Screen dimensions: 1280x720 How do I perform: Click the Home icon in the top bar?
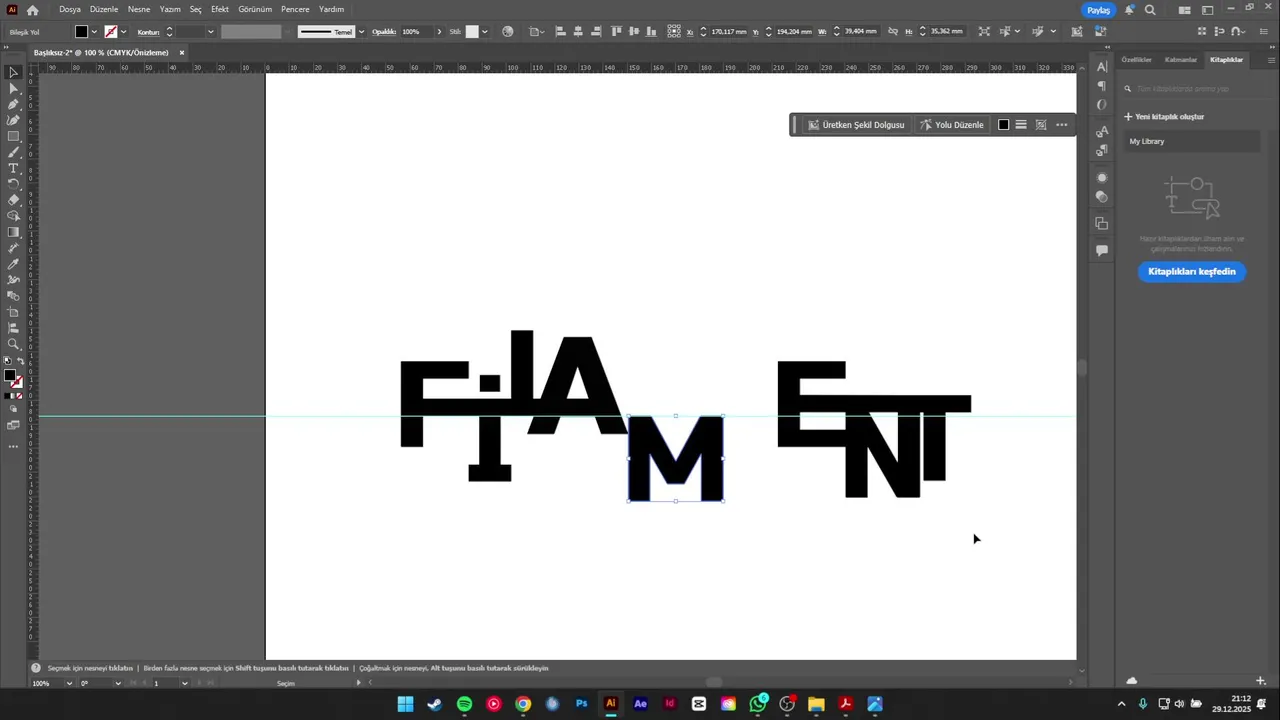(32, 10)
